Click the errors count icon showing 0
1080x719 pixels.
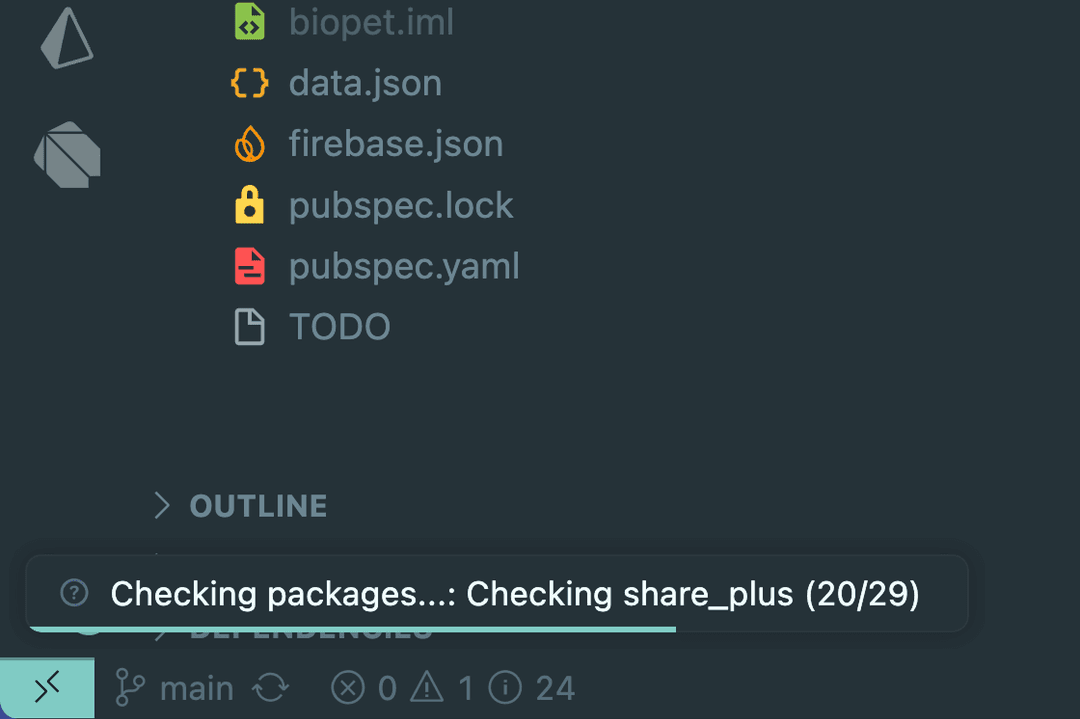pyautogui.click(x=348, y=688)
